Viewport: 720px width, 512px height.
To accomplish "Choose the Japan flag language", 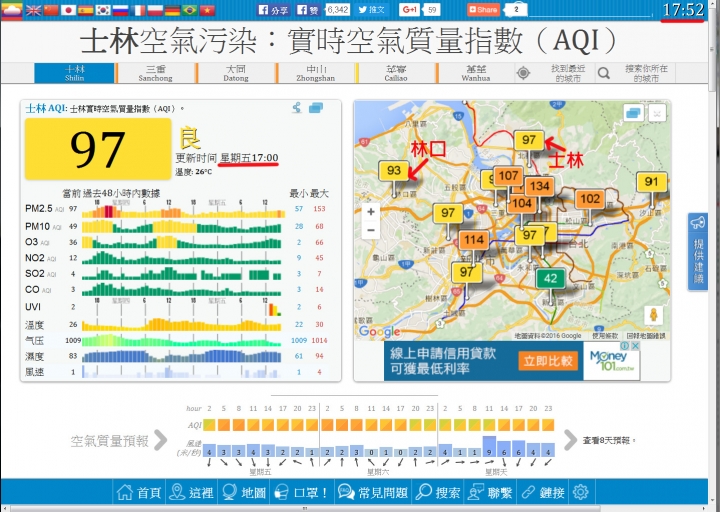I will pos(68,10).
